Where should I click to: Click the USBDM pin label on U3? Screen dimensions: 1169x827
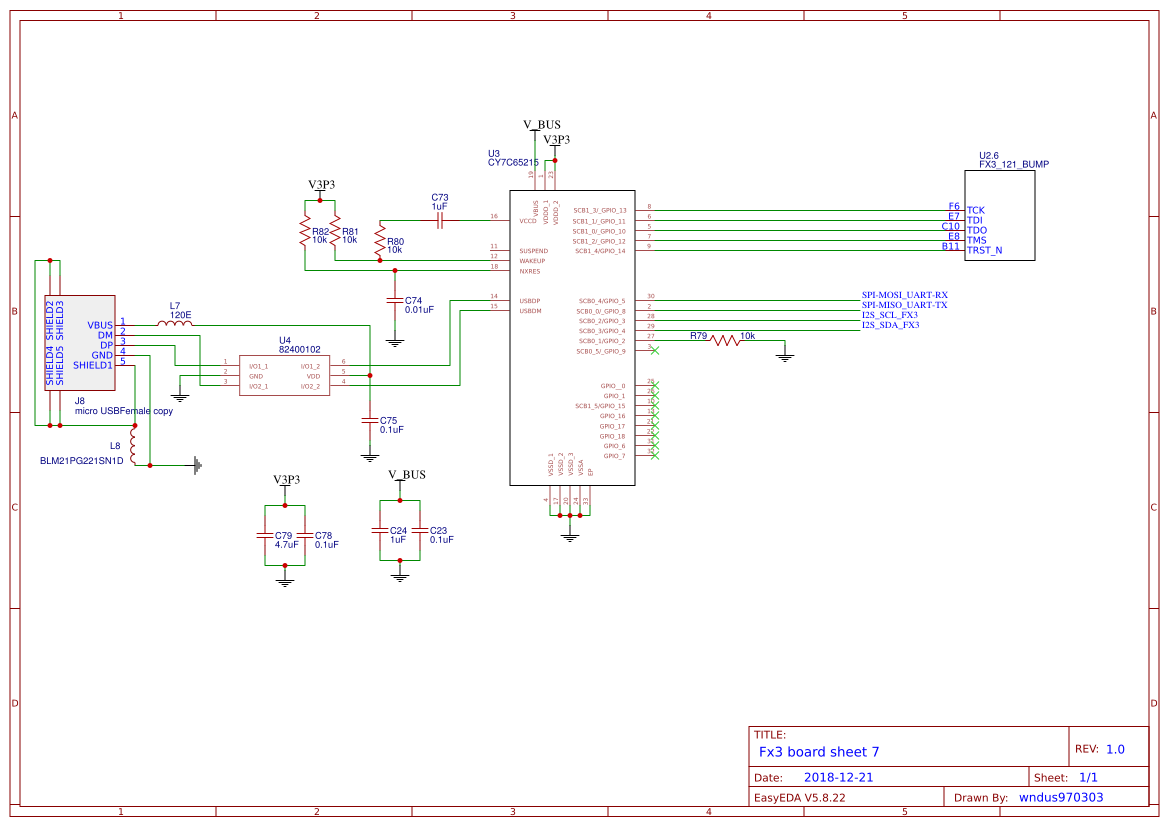coord(531,311)
